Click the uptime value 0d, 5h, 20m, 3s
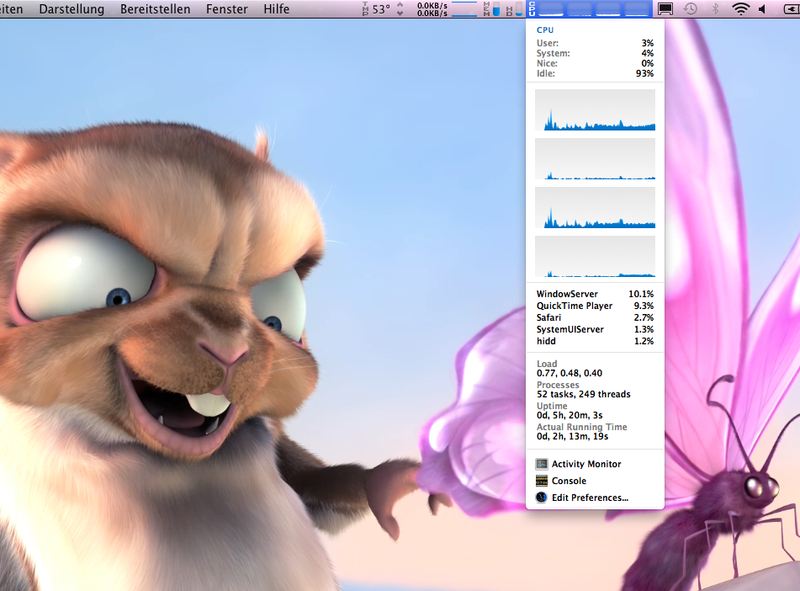The height and width of the screenshot is (591, 800). click(569, 415)
